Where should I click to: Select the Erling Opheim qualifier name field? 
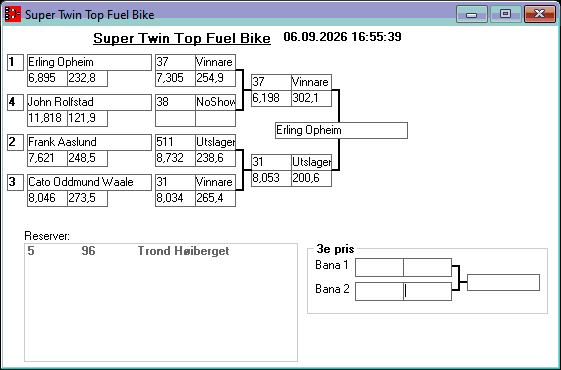tap(89, 62)
